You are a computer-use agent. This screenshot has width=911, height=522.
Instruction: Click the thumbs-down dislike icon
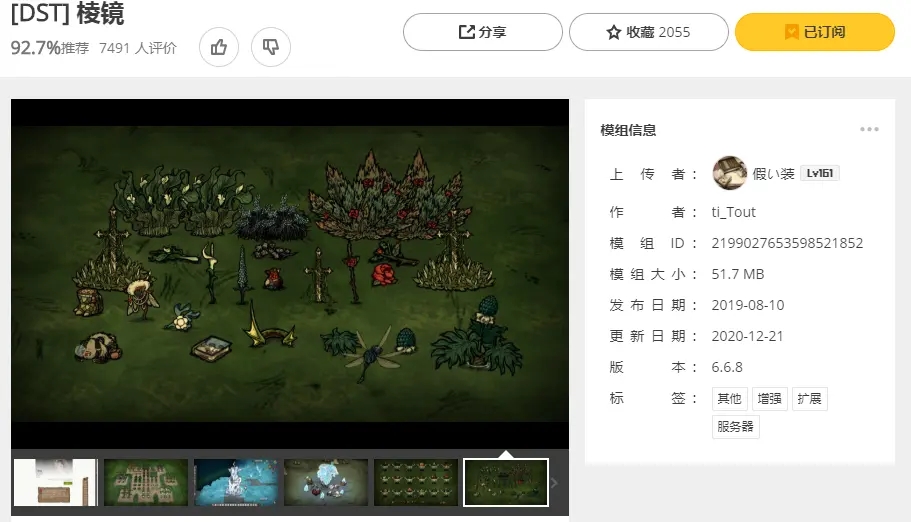[271, 47]
